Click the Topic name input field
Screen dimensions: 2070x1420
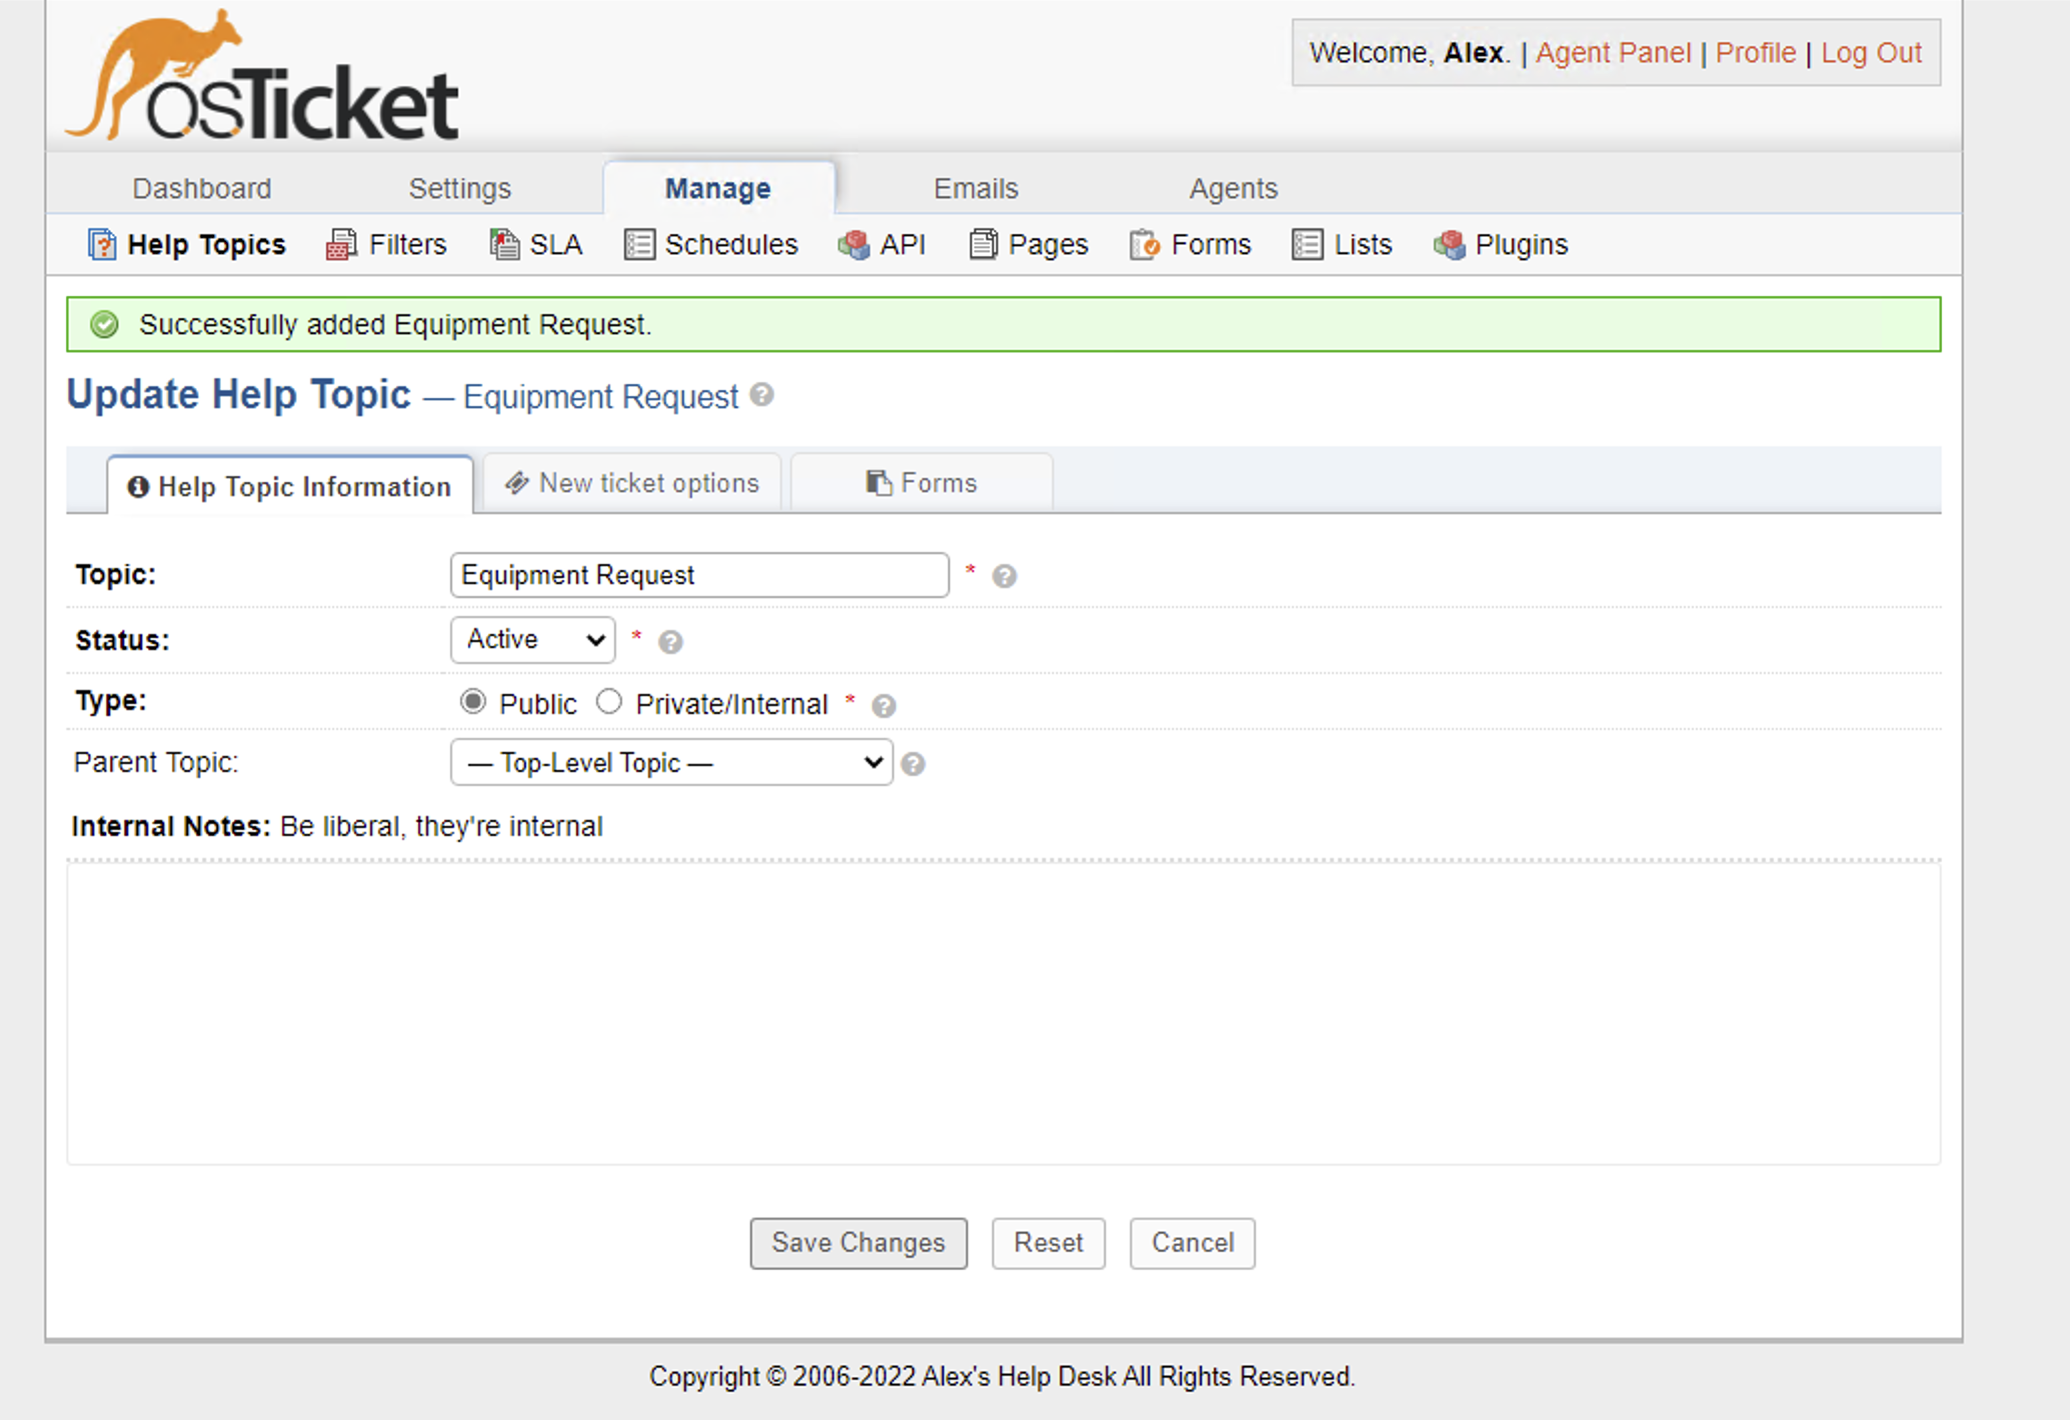click(699, 576)
